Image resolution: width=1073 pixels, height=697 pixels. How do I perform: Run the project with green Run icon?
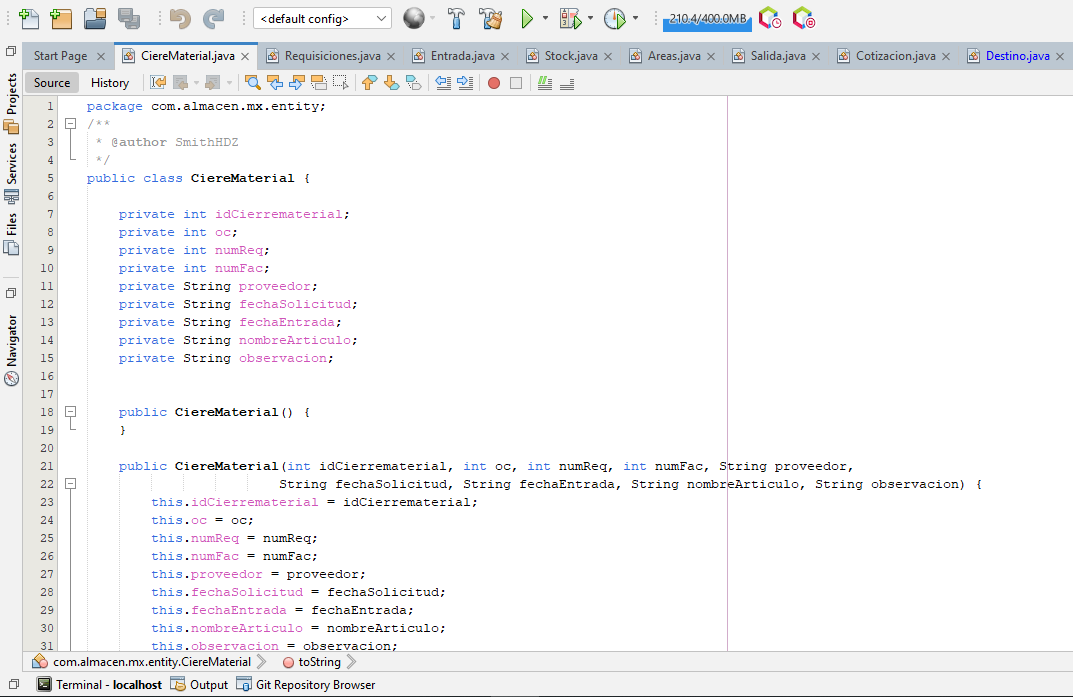pos(527,19)
